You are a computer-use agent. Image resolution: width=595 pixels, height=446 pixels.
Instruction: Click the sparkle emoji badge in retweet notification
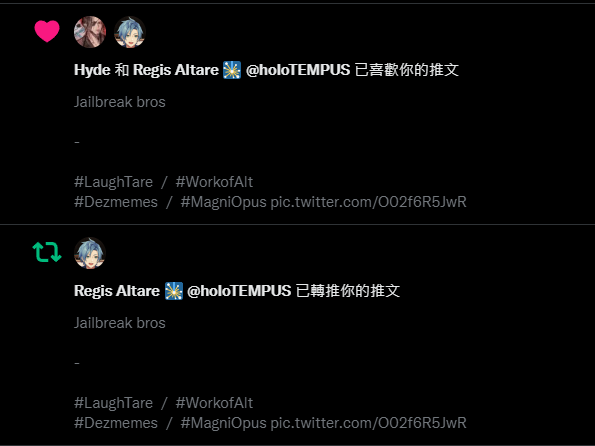point(174,291)
